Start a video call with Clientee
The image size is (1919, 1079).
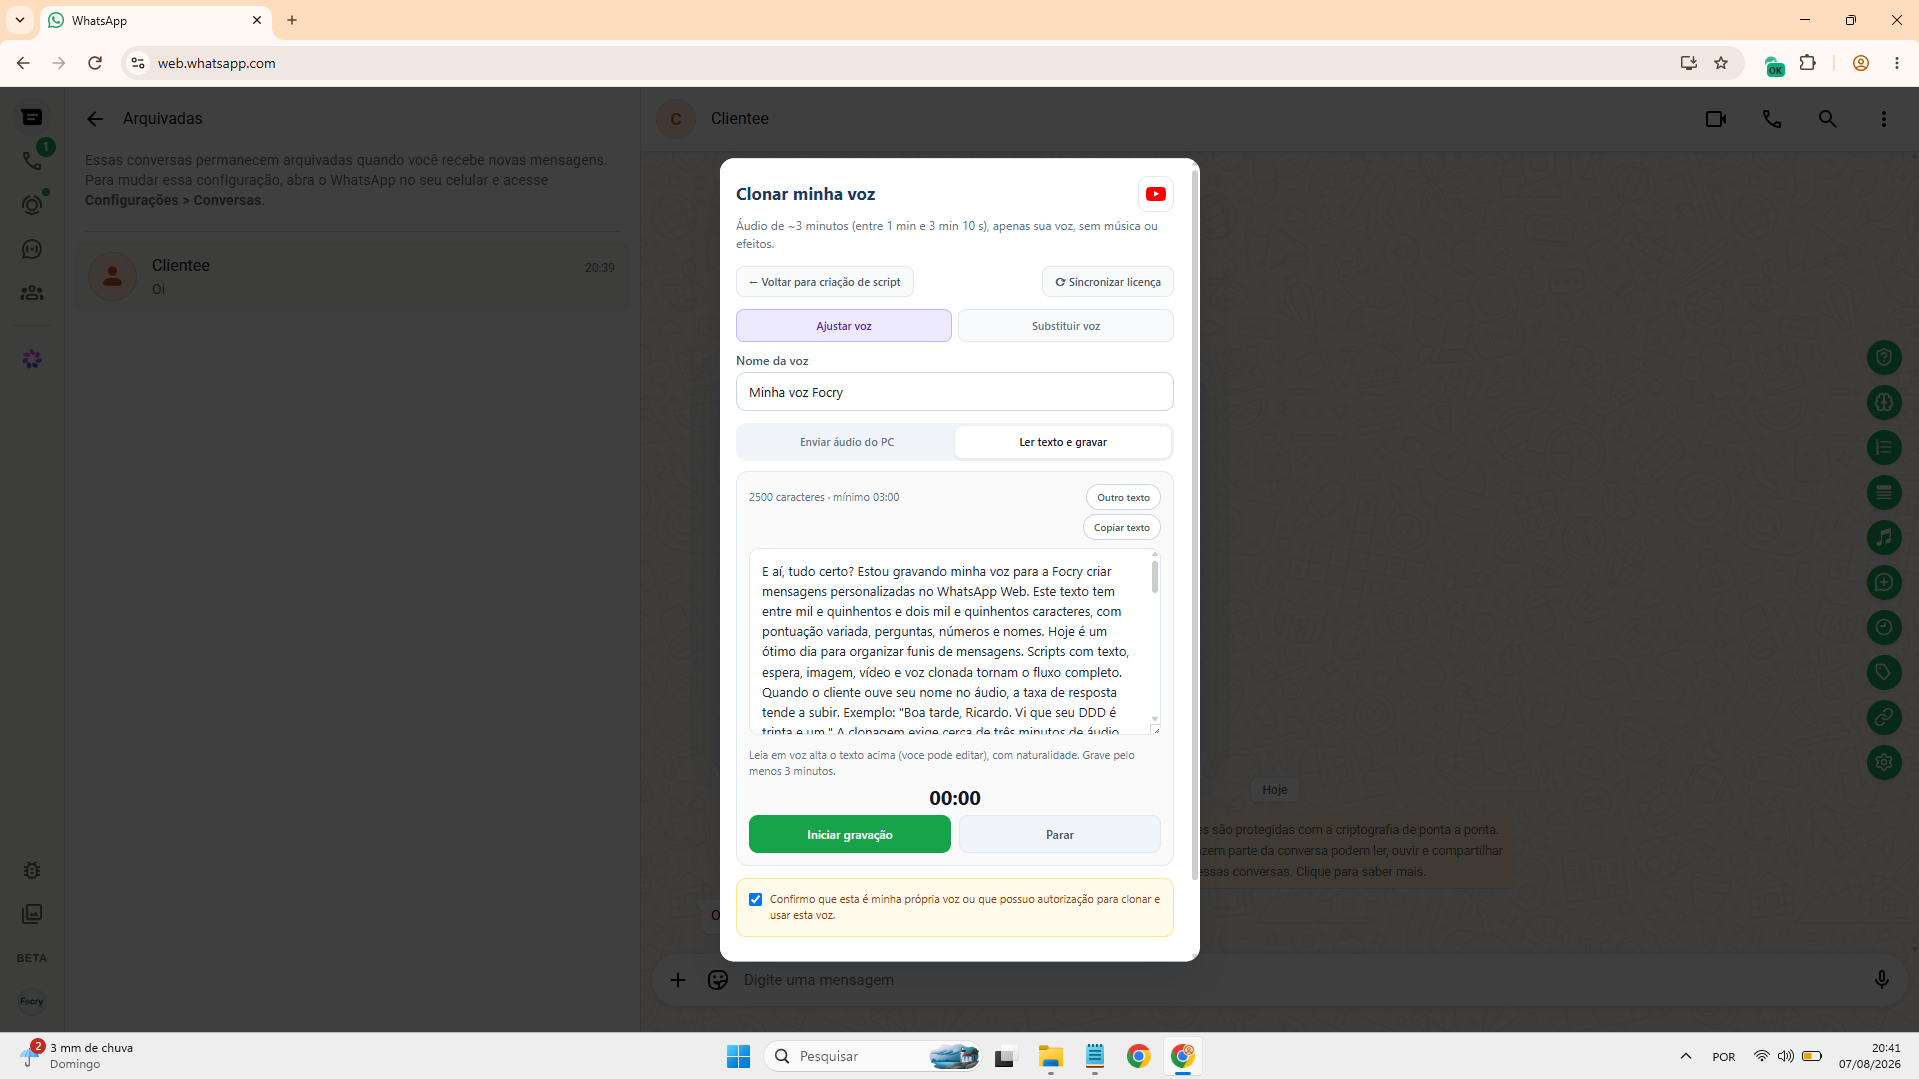coord(1716,119)
